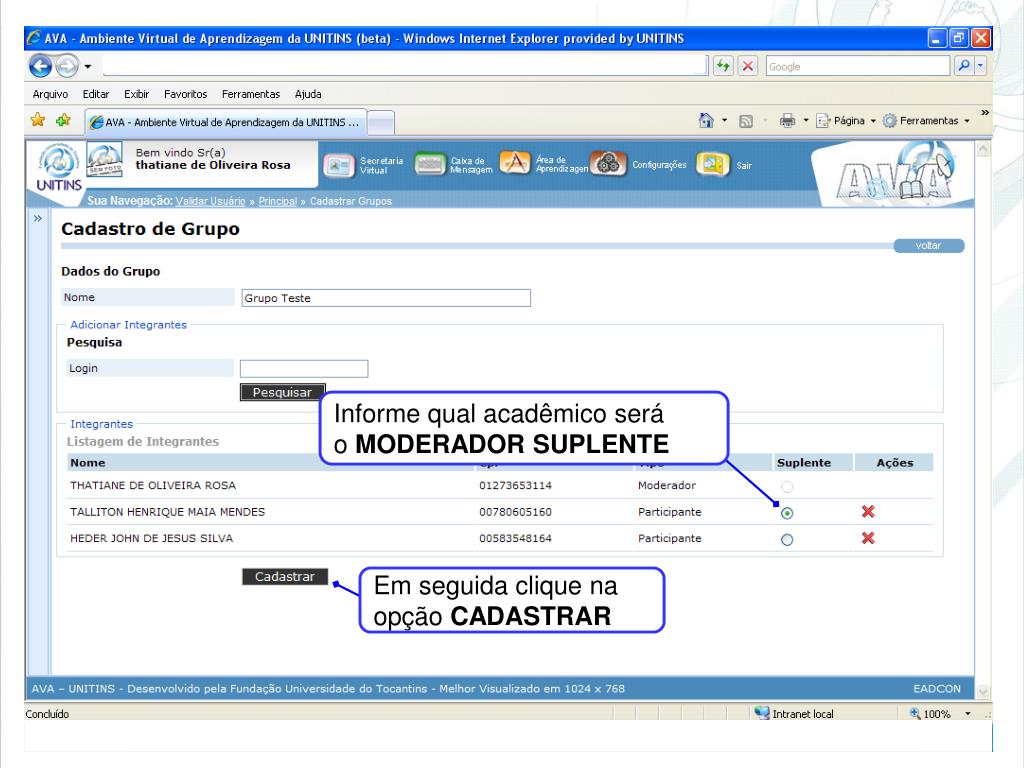1024x768 pixels.
Task: Follow the Principal breadcrumb link
Action: [x=278, y=201]
